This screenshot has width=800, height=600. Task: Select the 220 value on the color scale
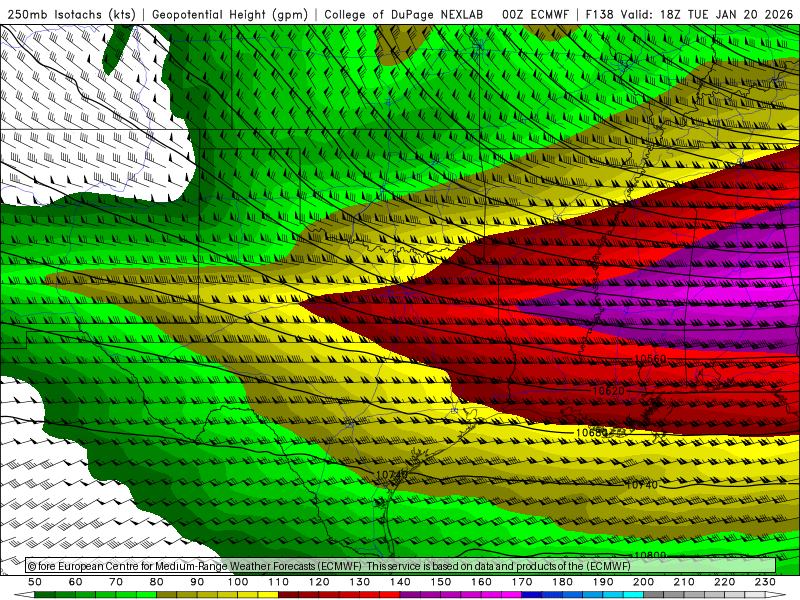[x=725, y=582]
